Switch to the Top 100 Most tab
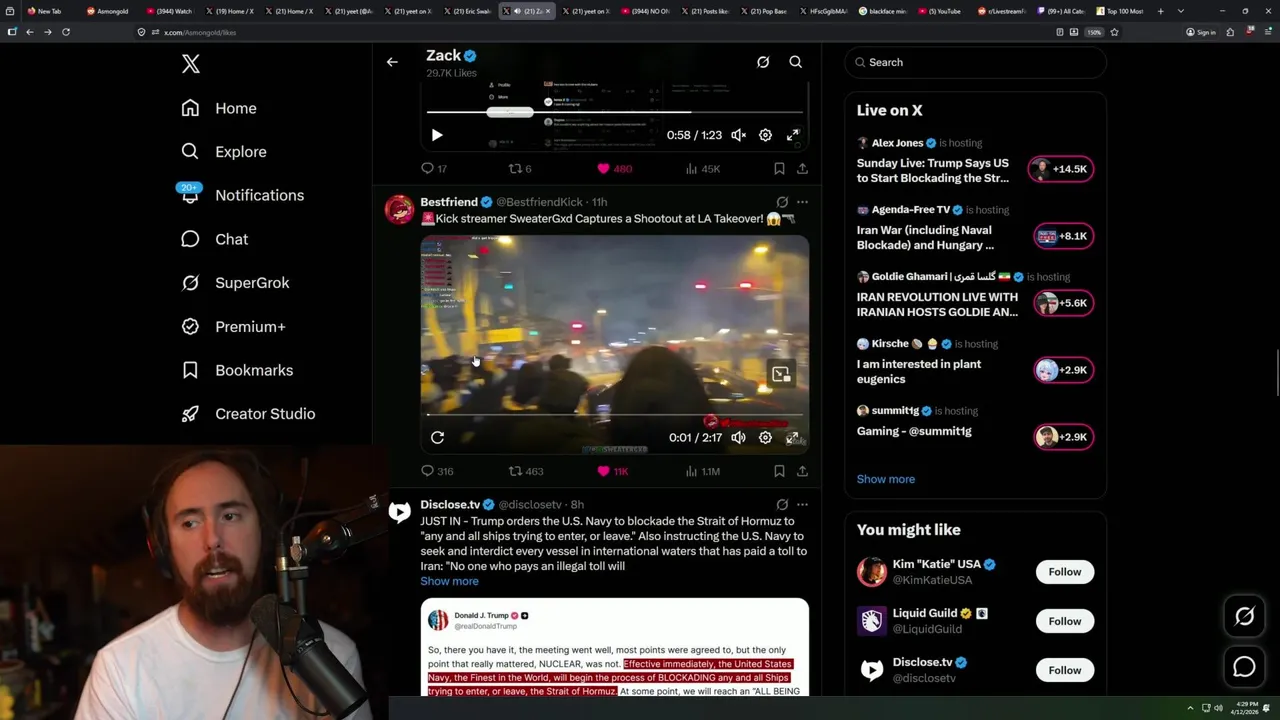Screen dimensions: 1280x720 pos(1120,11)
